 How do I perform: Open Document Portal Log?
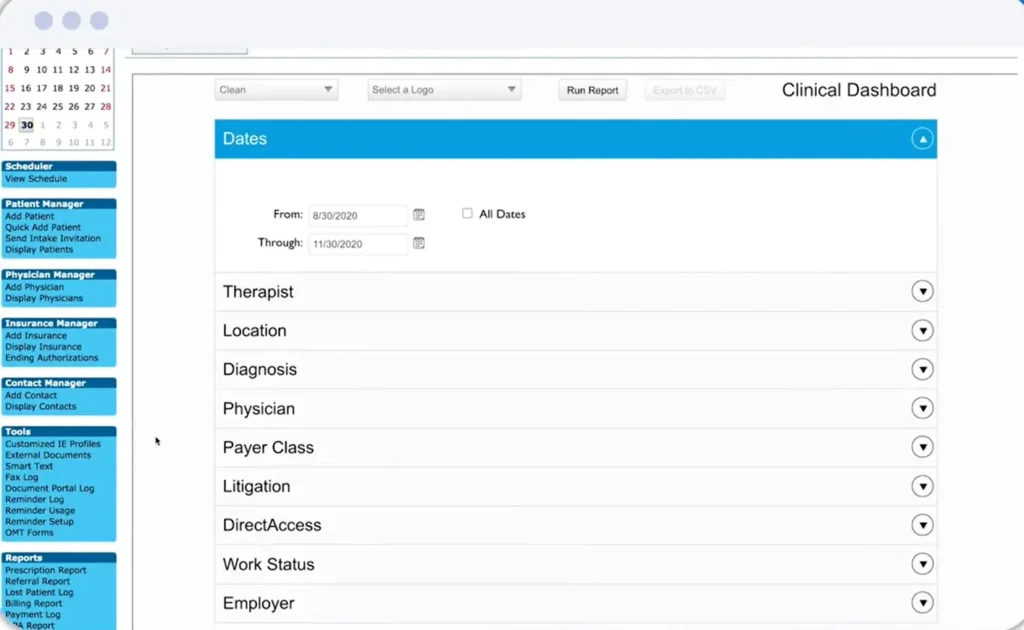50,488
